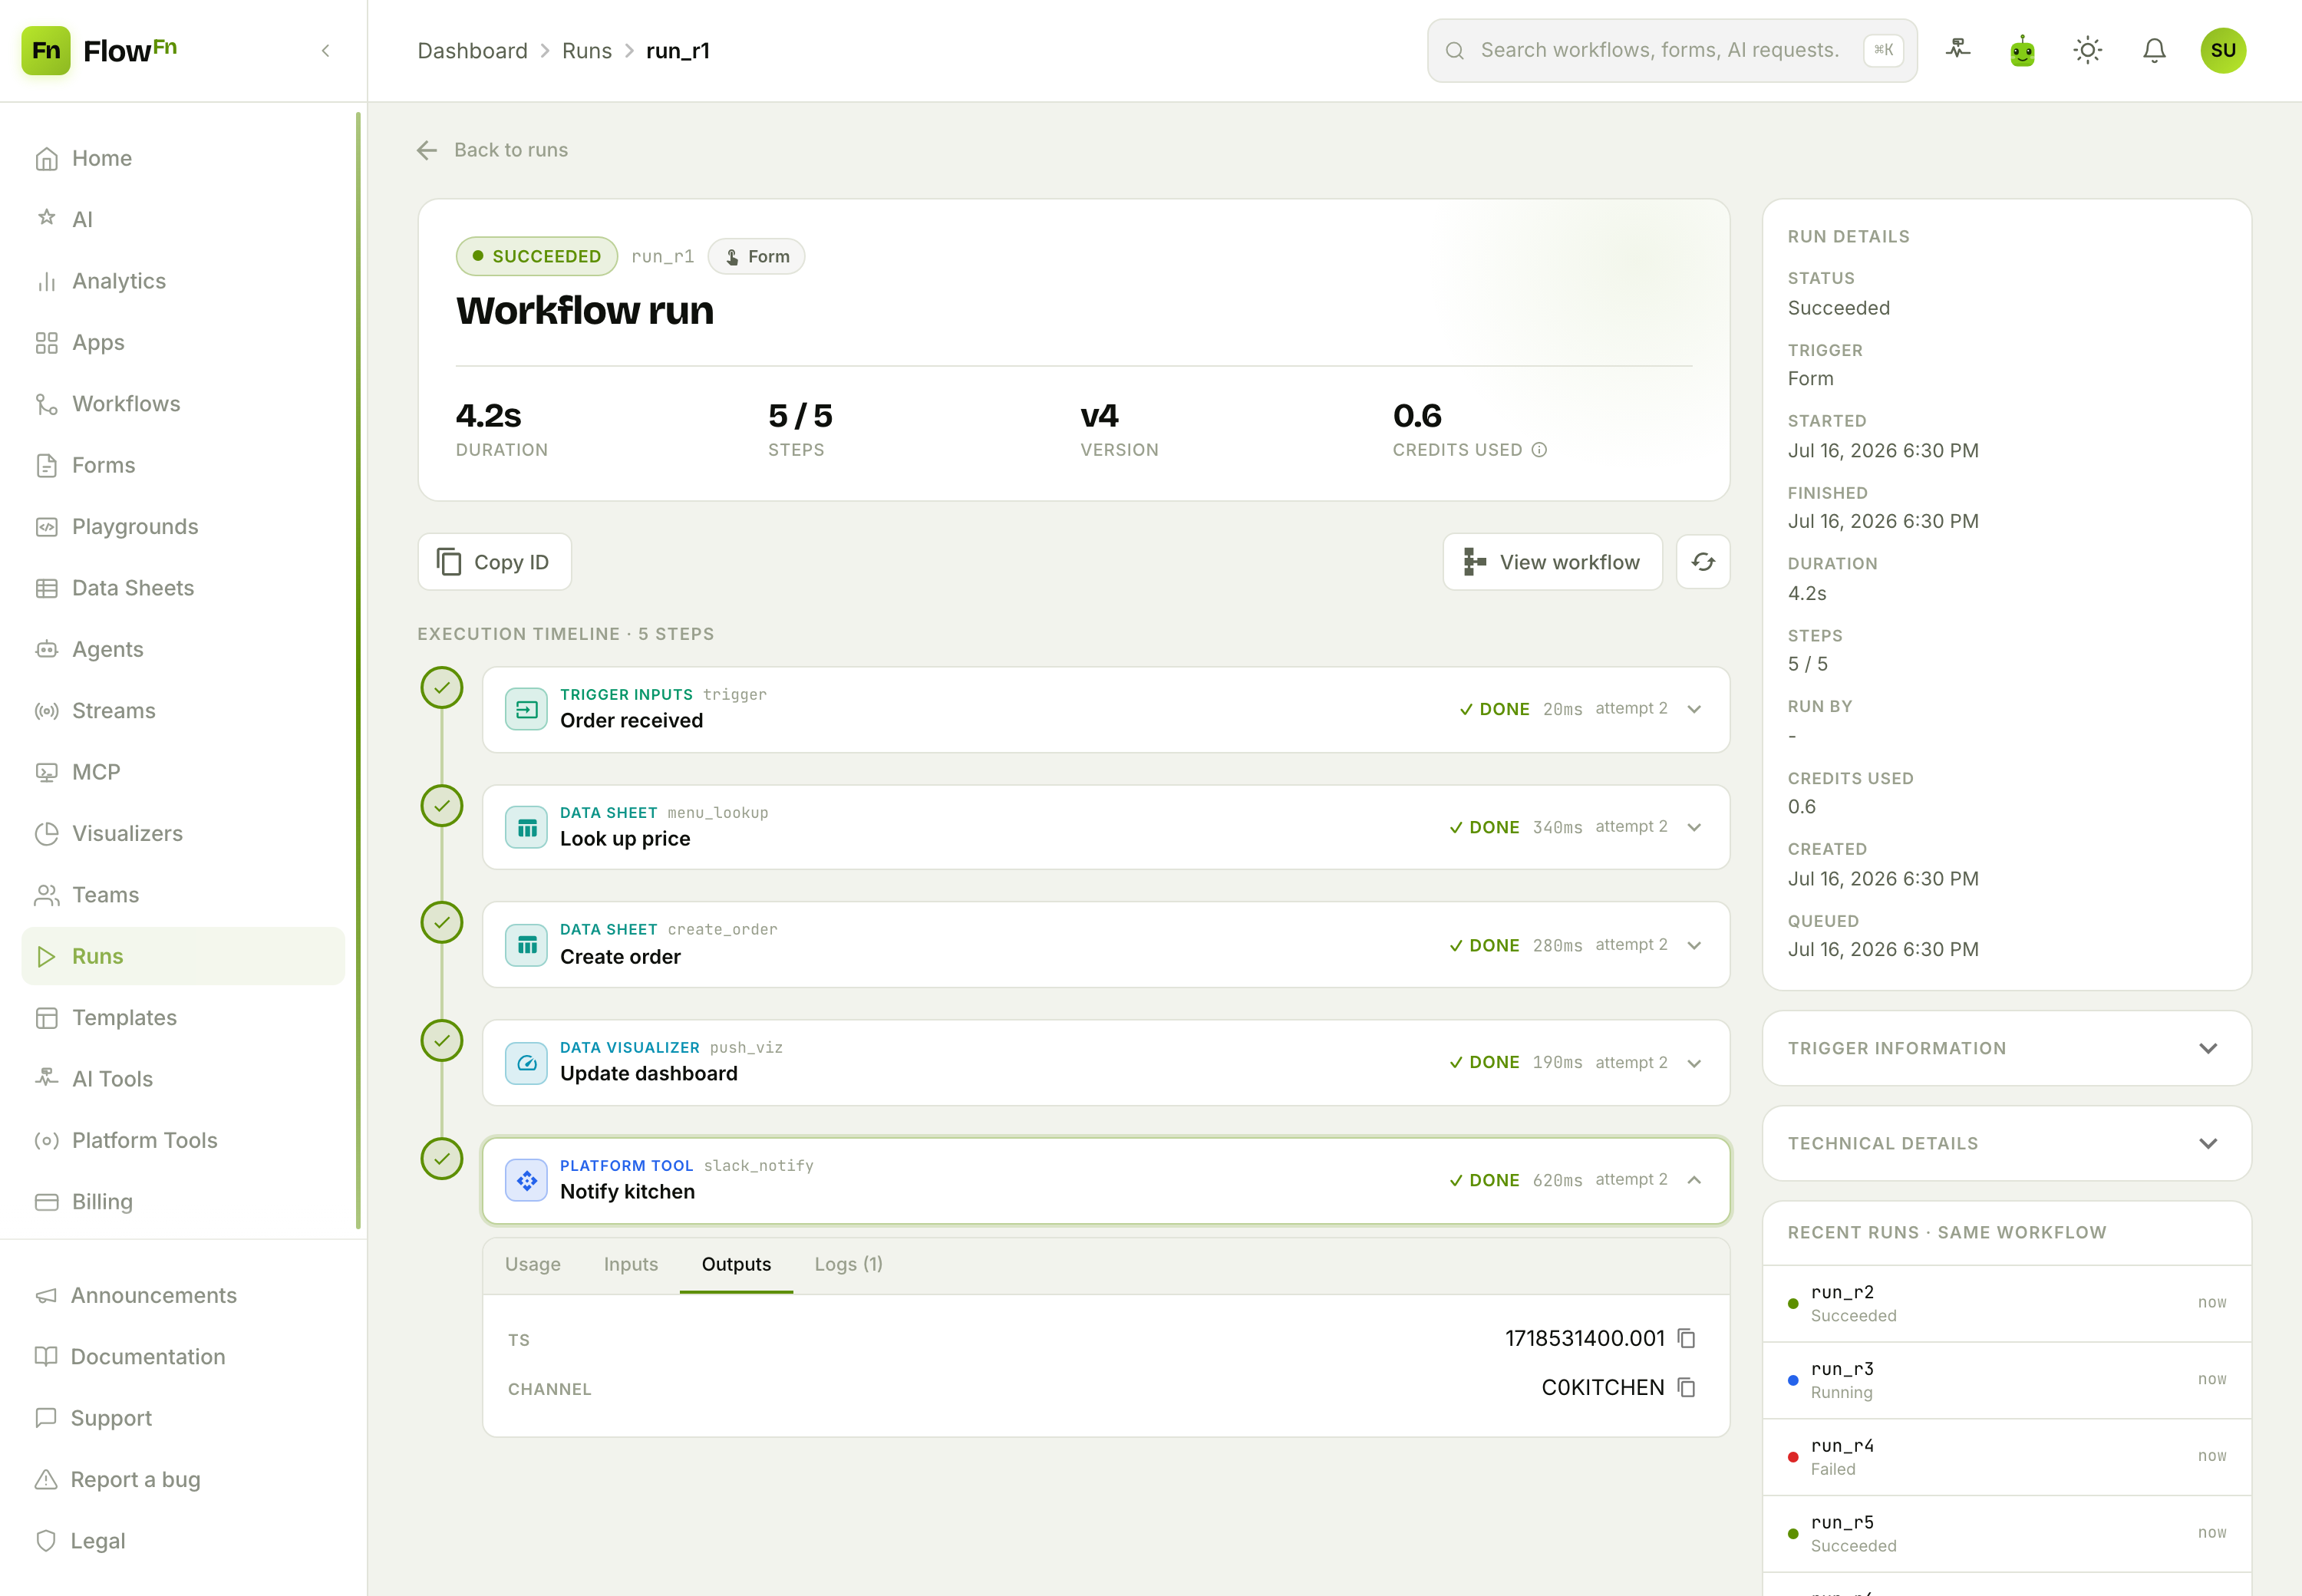Click the Order received trigger step icon
Image resolution: width=2302 pixels, height=1596 pixels.
(x=527, y=709)
